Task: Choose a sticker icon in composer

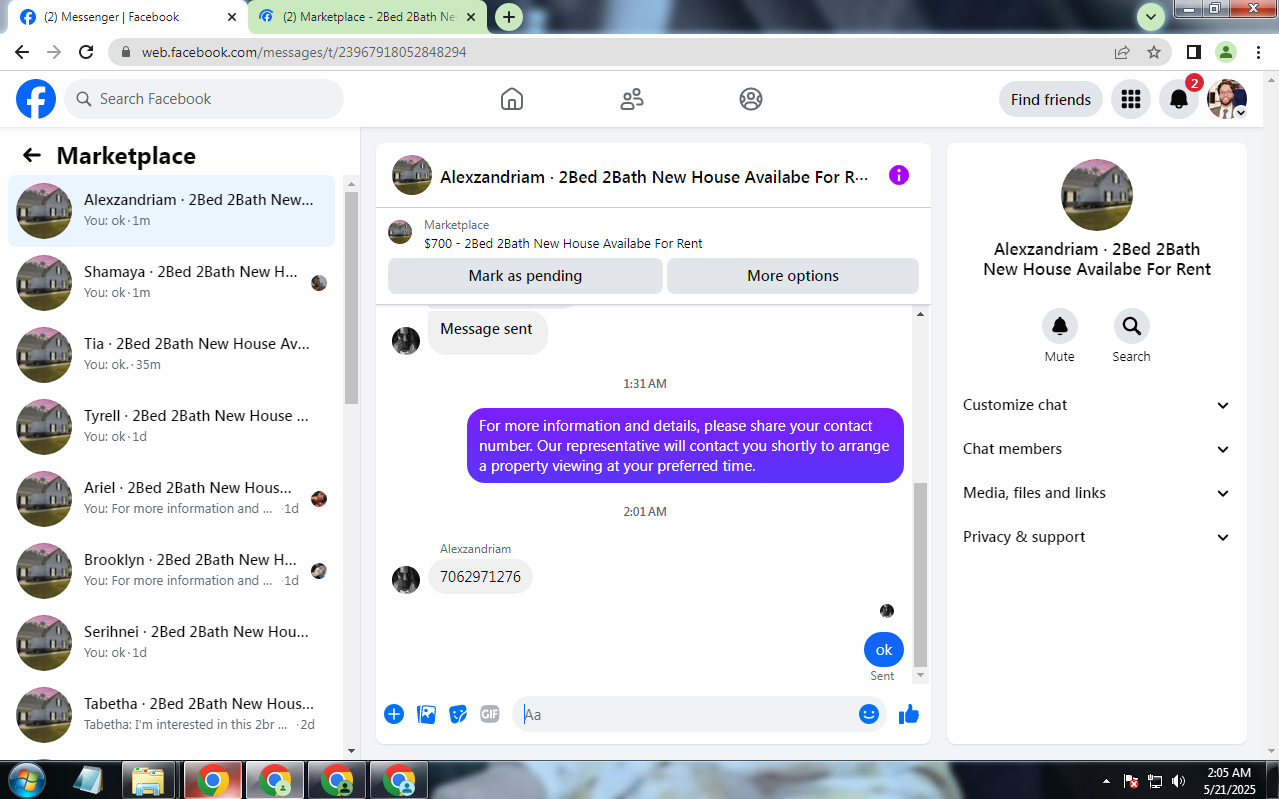Action: click(458, 714)
